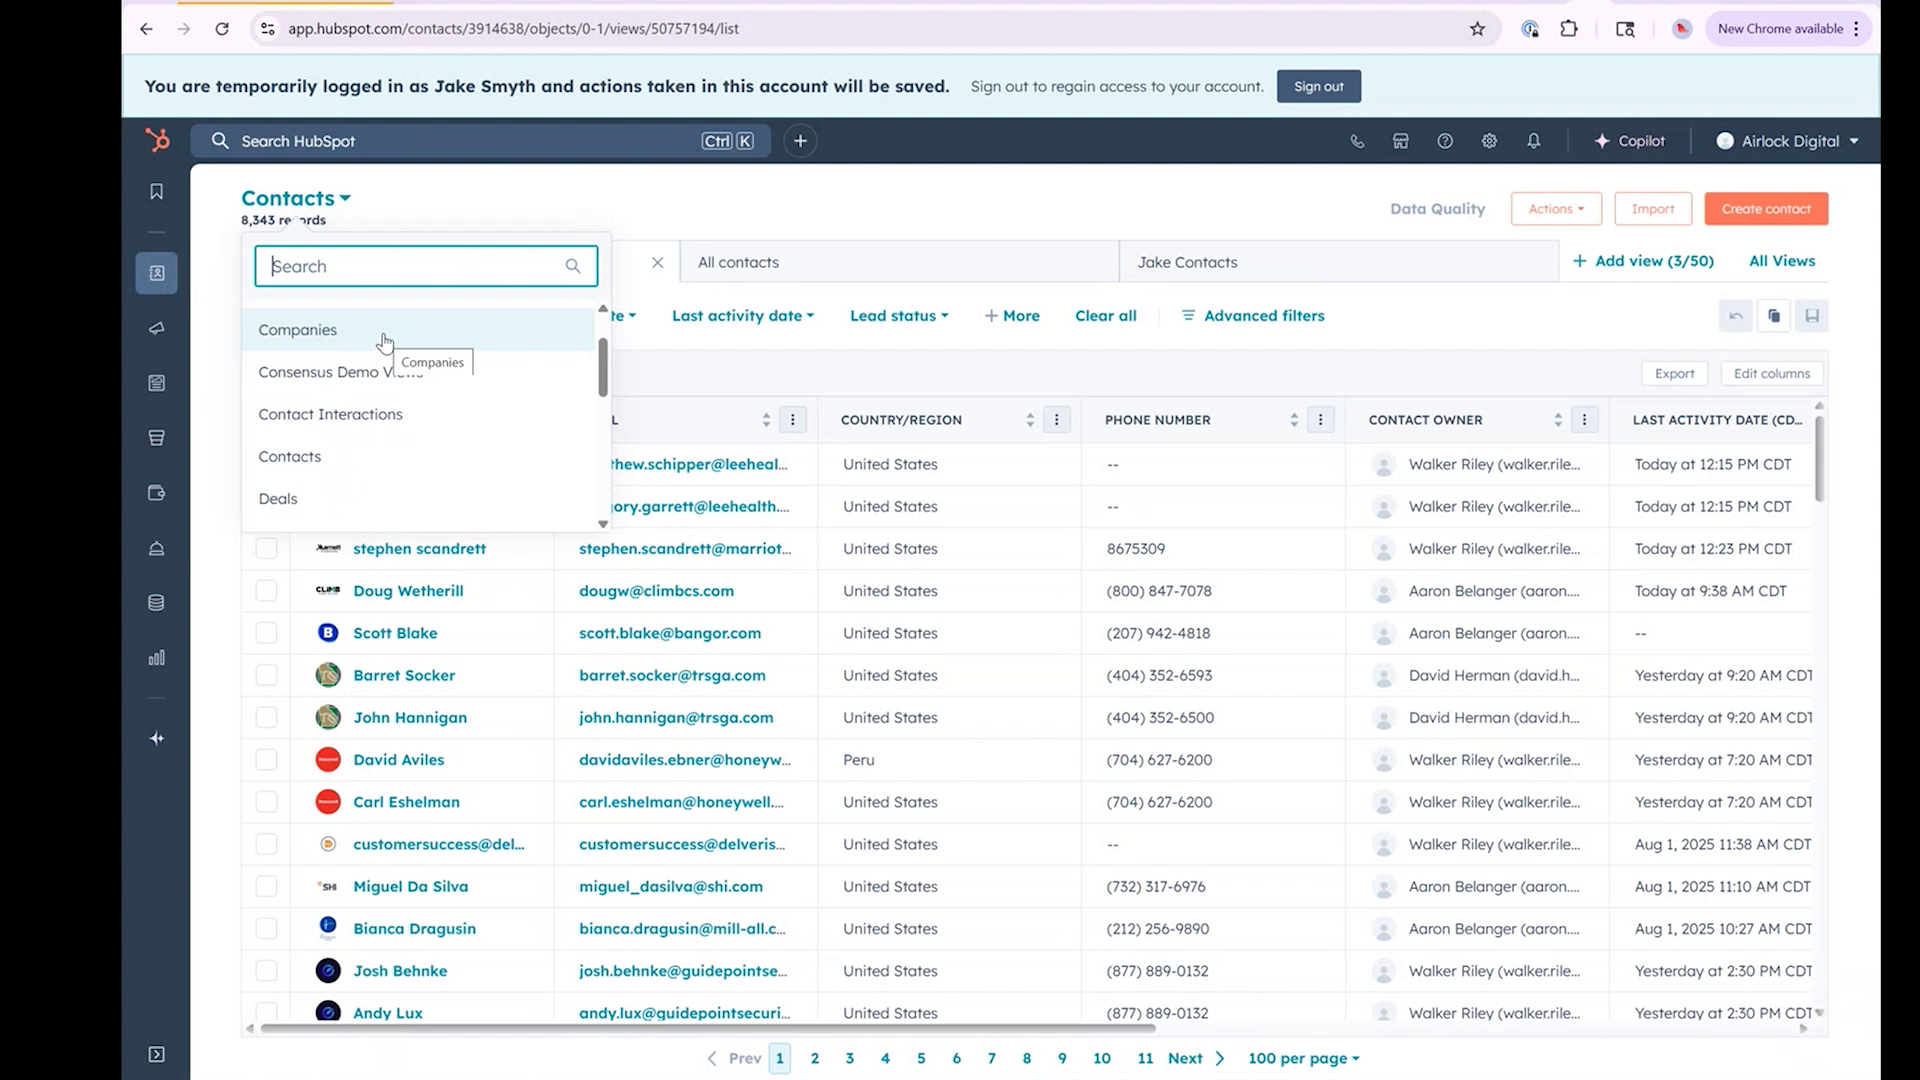1920x1080 pixels.
Task: Open the Data Management database section in sidebar
Action: coord(156,602)
